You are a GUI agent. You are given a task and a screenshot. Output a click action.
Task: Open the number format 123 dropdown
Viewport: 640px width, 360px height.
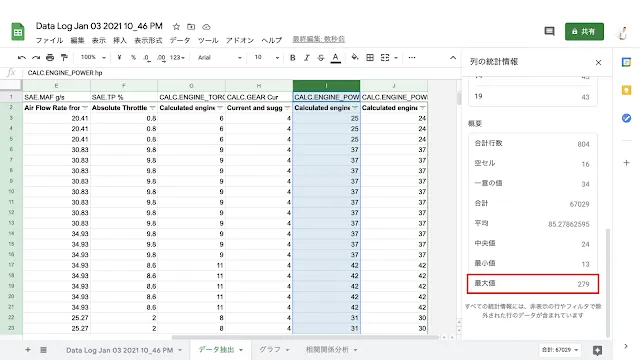(x=177, y=58)
